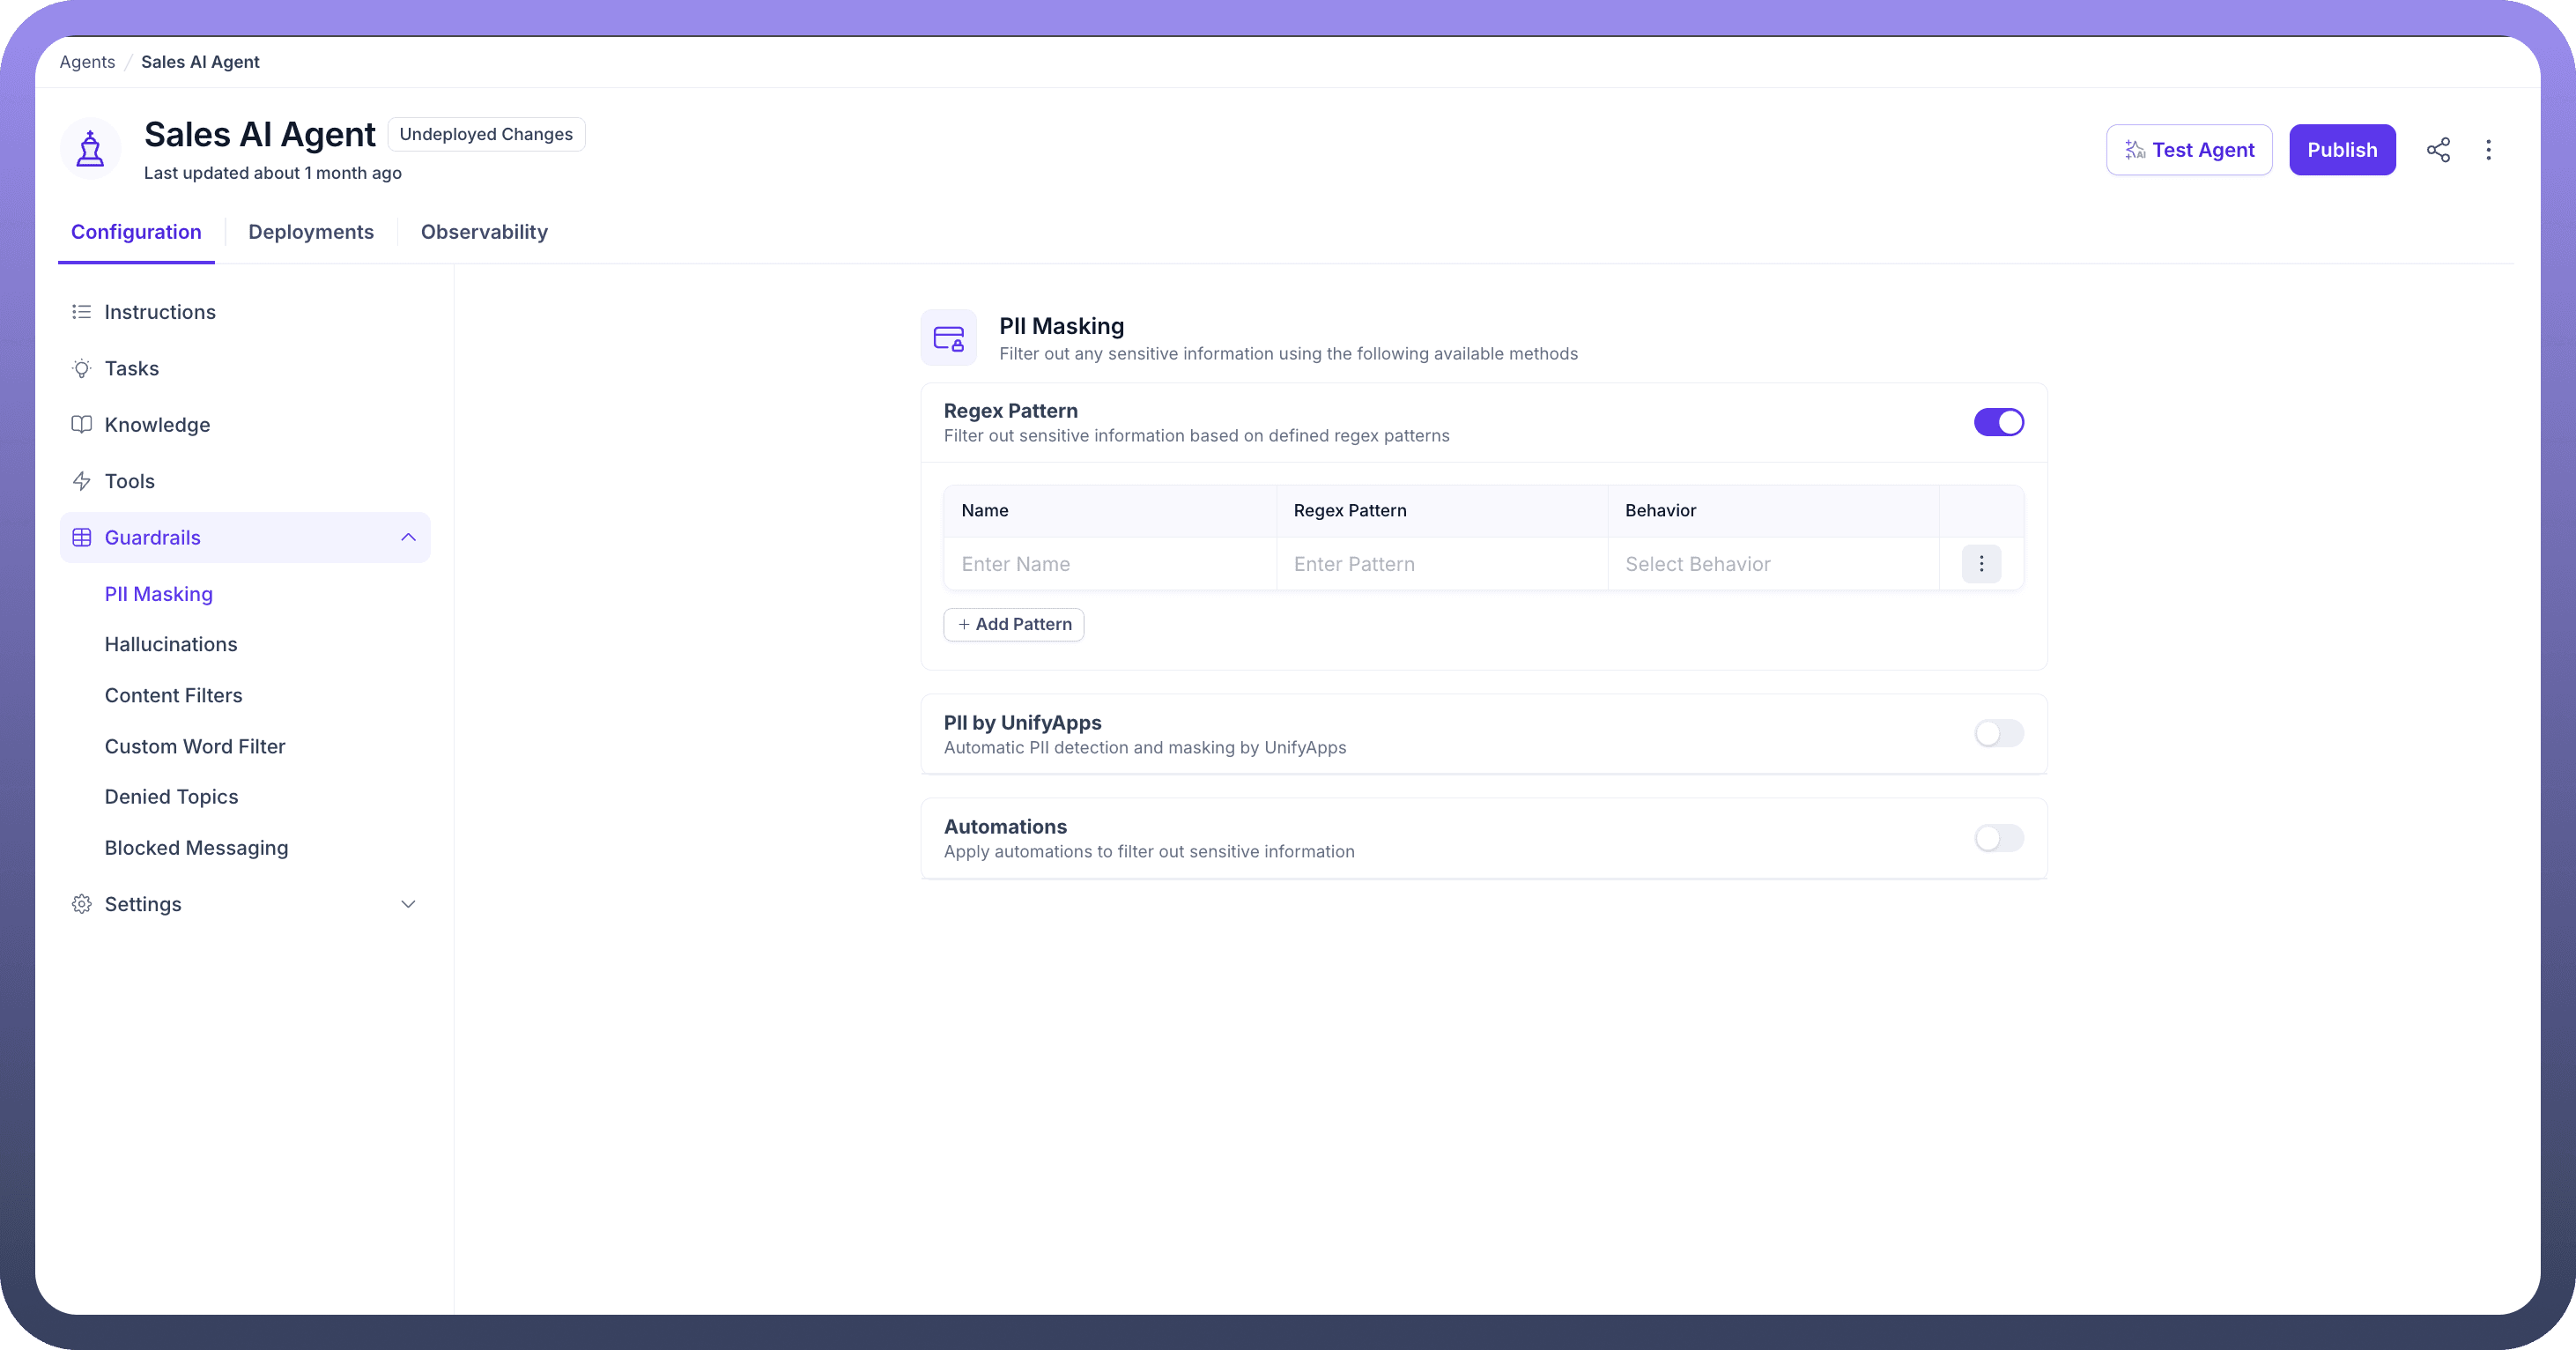Turn on the Automations toggle

pyautogui.click(x=1998, y=838)
